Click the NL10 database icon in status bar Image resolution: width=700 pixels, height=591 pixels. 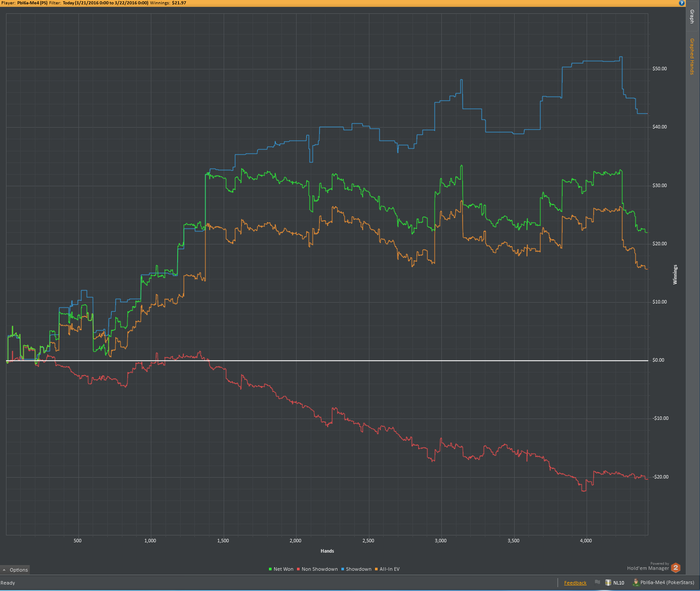pos(608,583)
